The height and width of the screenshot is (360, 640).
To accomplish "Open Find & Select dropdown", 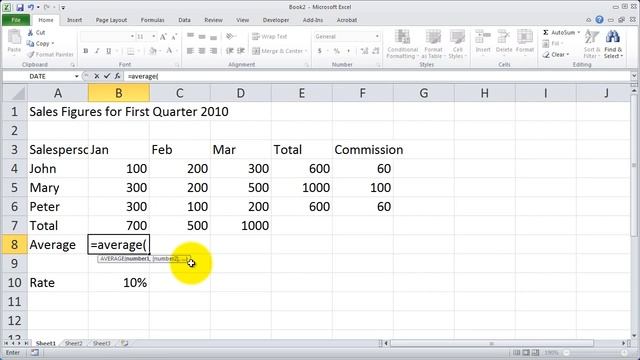I will point(613,44).
